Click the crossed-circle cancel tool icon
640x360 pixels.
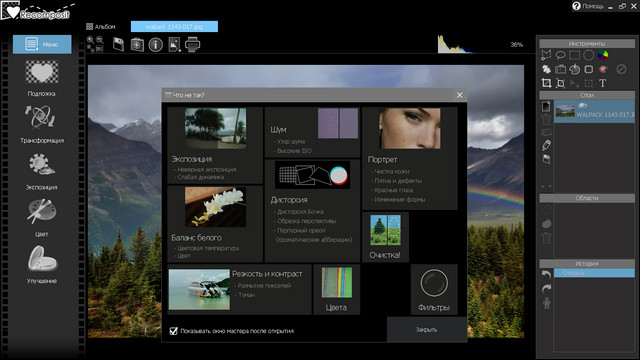pyautogui.click(x=621, y=69)
